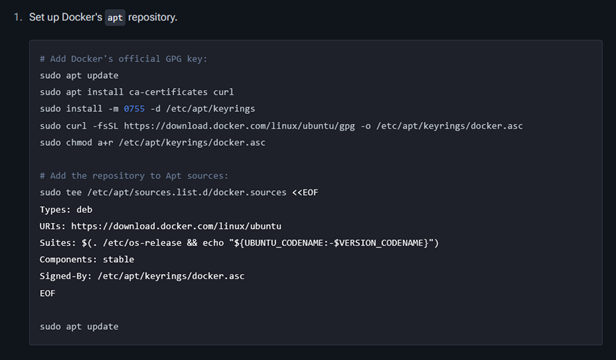Click the first 'sudo apt update' line under GPG comment
The width and height of the screenshot is (616, 360).
coord(79,75)
